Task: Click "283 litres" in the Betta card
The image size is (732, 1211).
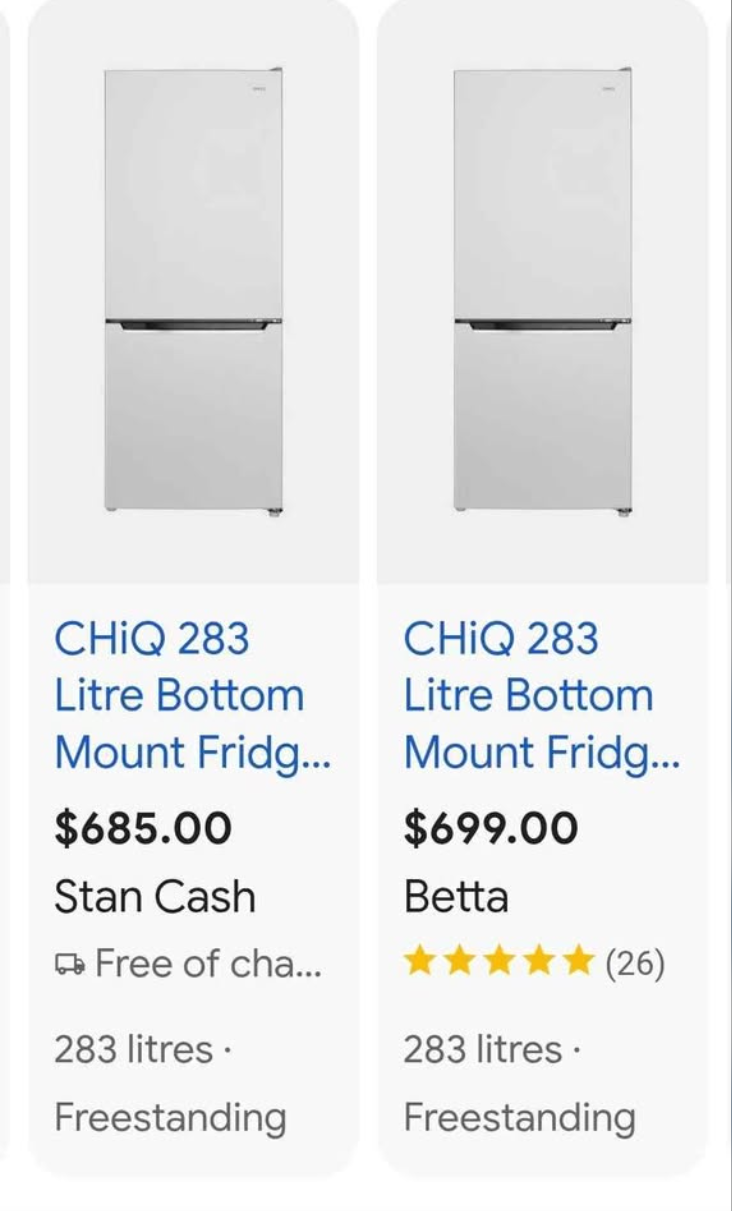Action: [x=483, y=1050]
